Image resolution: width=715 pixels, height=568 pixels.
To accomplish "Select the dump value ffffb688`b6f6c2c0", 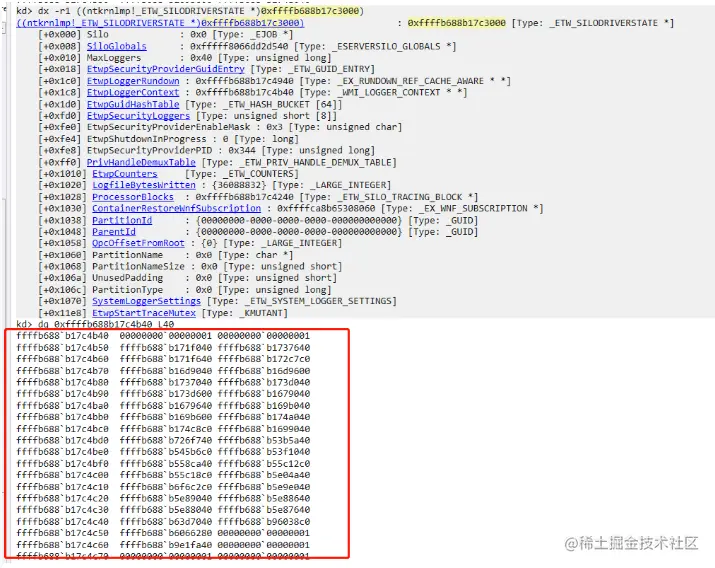I will tap(166, 486).
